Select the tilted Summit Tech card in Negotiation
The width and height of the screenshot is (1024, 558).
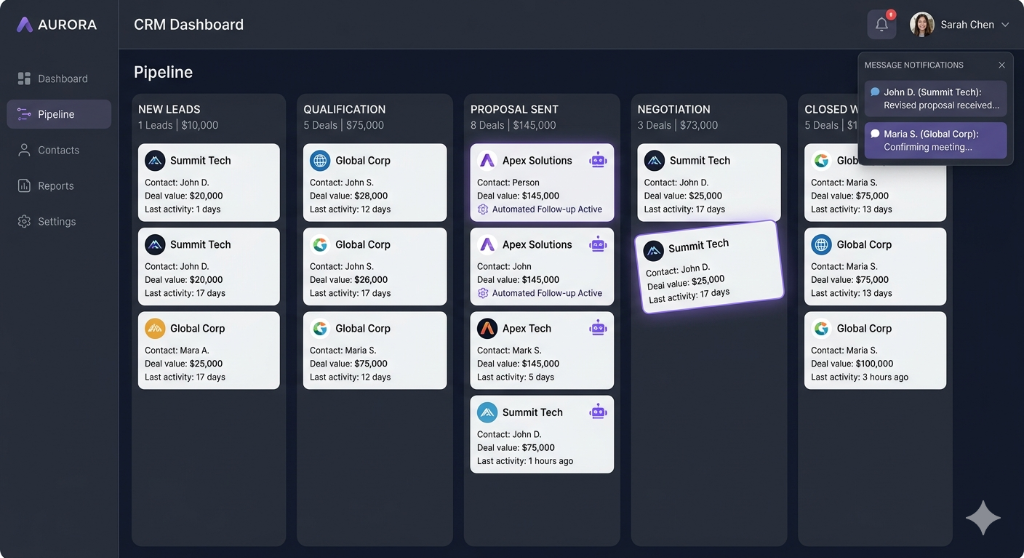coord(709,267)
